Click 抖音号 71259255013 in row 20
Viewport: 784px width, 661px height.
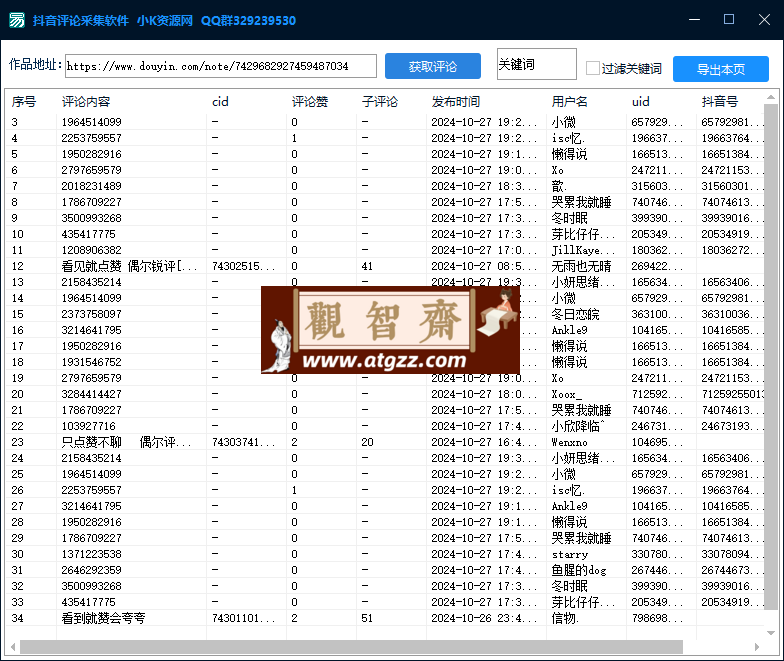pyautogui.click(x=732, y=394)
